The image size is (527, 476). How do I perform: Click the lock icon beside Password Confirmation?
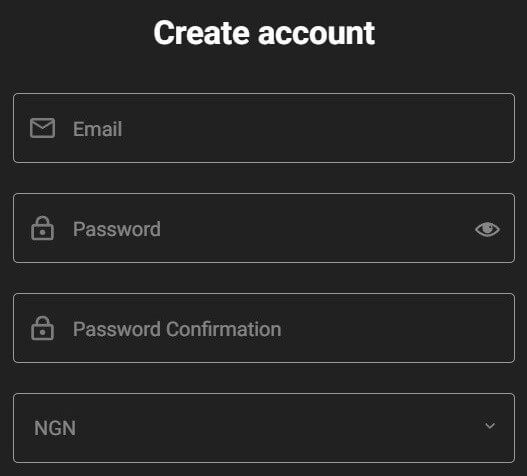42,328
